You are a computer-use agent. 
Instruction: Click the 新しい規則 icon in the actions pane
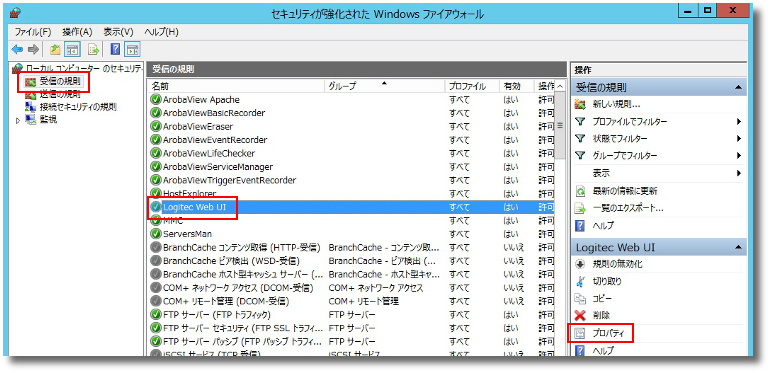[581, 105]
